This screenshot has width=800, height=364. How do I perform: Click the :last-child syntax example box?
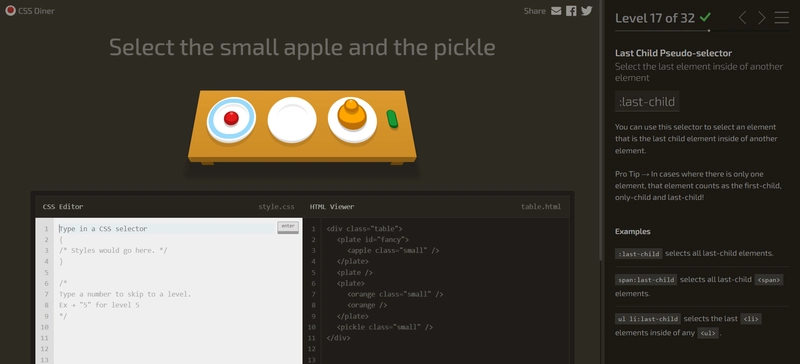(x=647, y=102)
